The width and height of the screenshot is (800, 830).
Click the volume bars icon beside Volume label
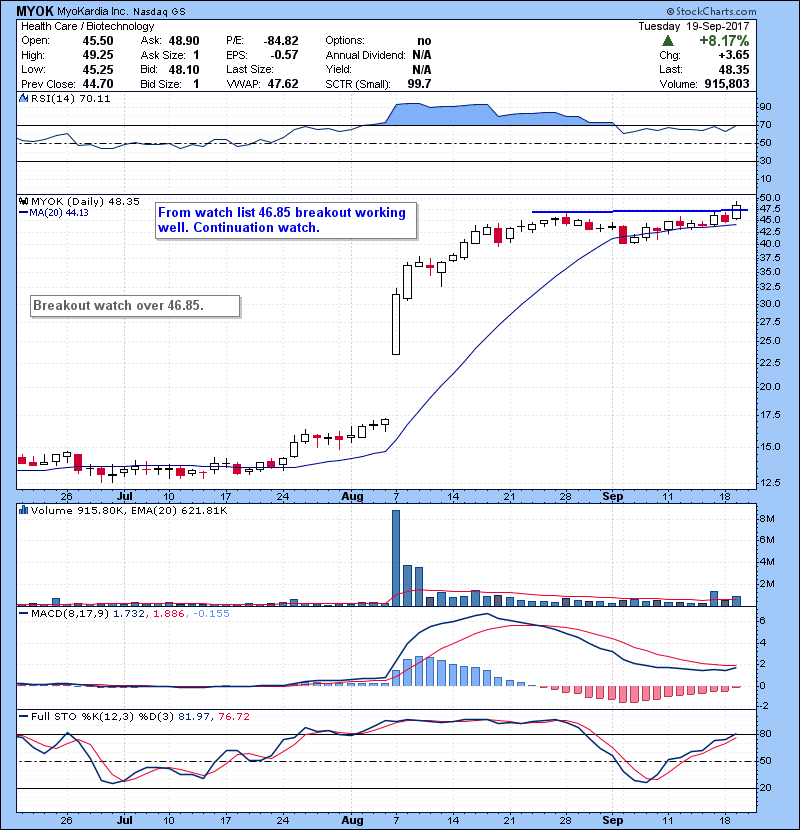(x=23, y=510)
